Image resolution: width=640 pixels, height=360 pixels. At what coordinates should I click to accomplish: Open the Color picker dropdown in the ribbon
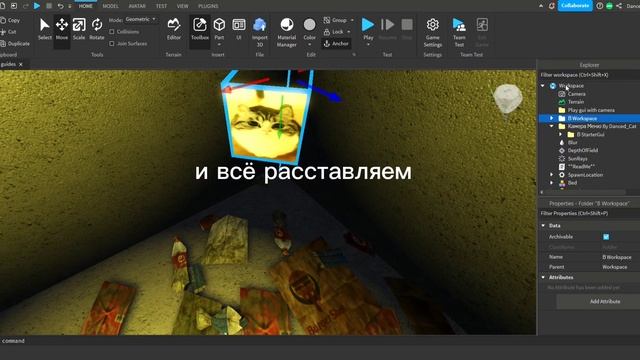(x=309, y=44)
